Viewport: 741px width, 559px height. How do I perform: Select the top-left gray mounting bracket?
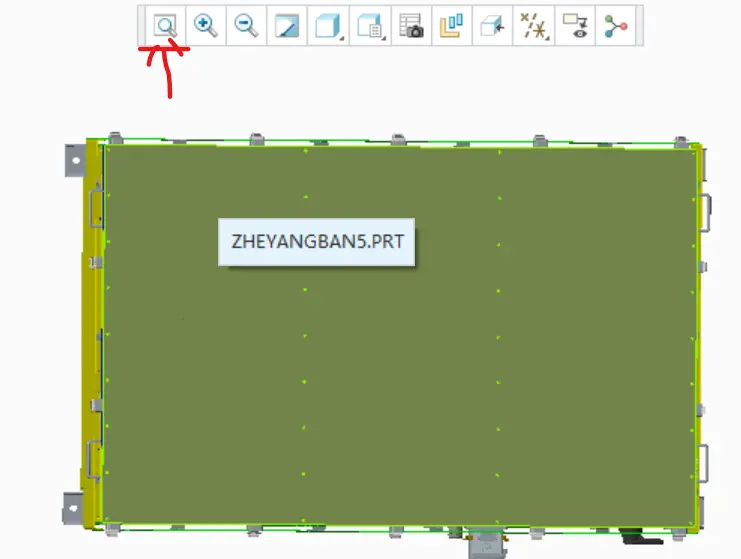pos(75,161)
